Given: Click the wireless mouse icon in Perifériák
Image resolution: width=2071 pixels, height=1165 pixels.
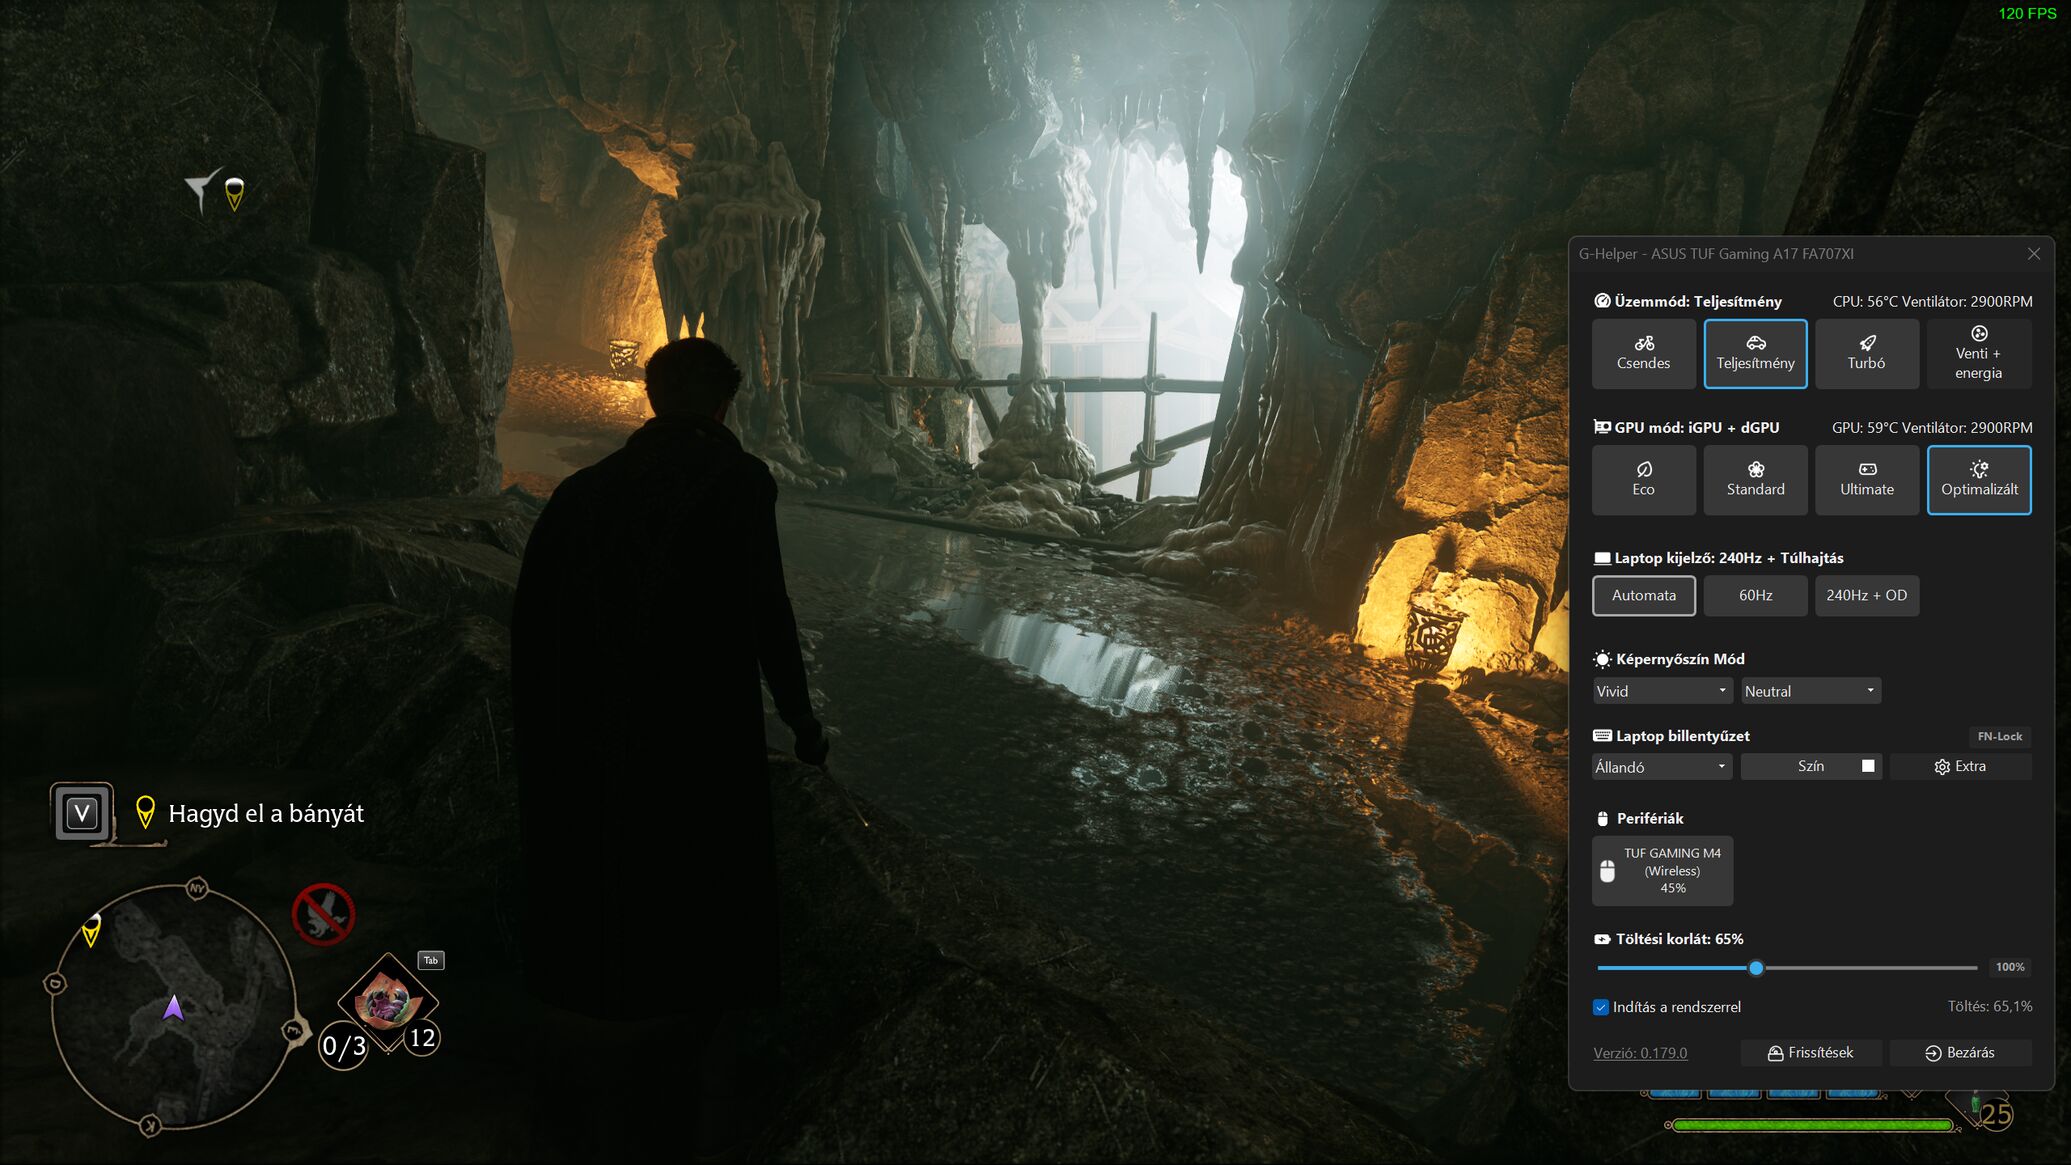Looking at the screenshot, I should pos(1607,871).
